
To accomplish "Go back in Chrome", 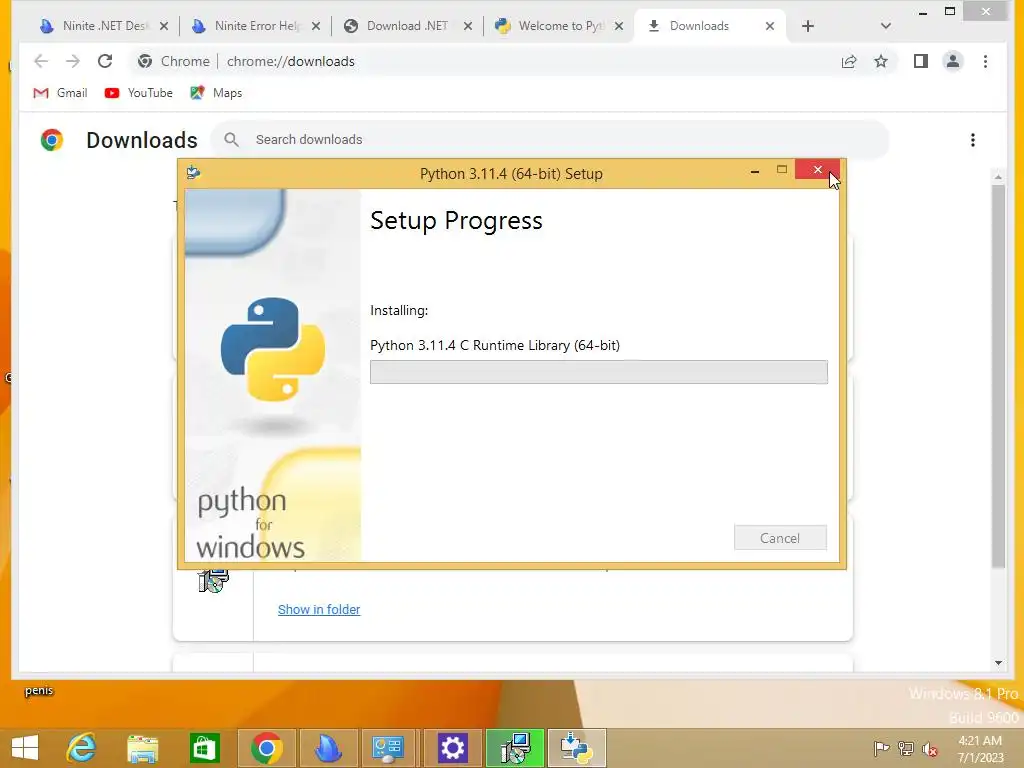I will pos(40,61).
